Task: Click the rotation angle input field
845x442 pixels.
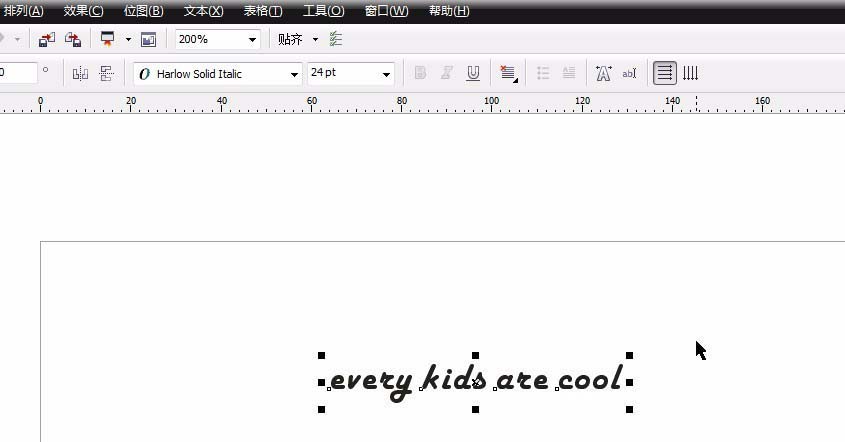Action: (18, 73)
